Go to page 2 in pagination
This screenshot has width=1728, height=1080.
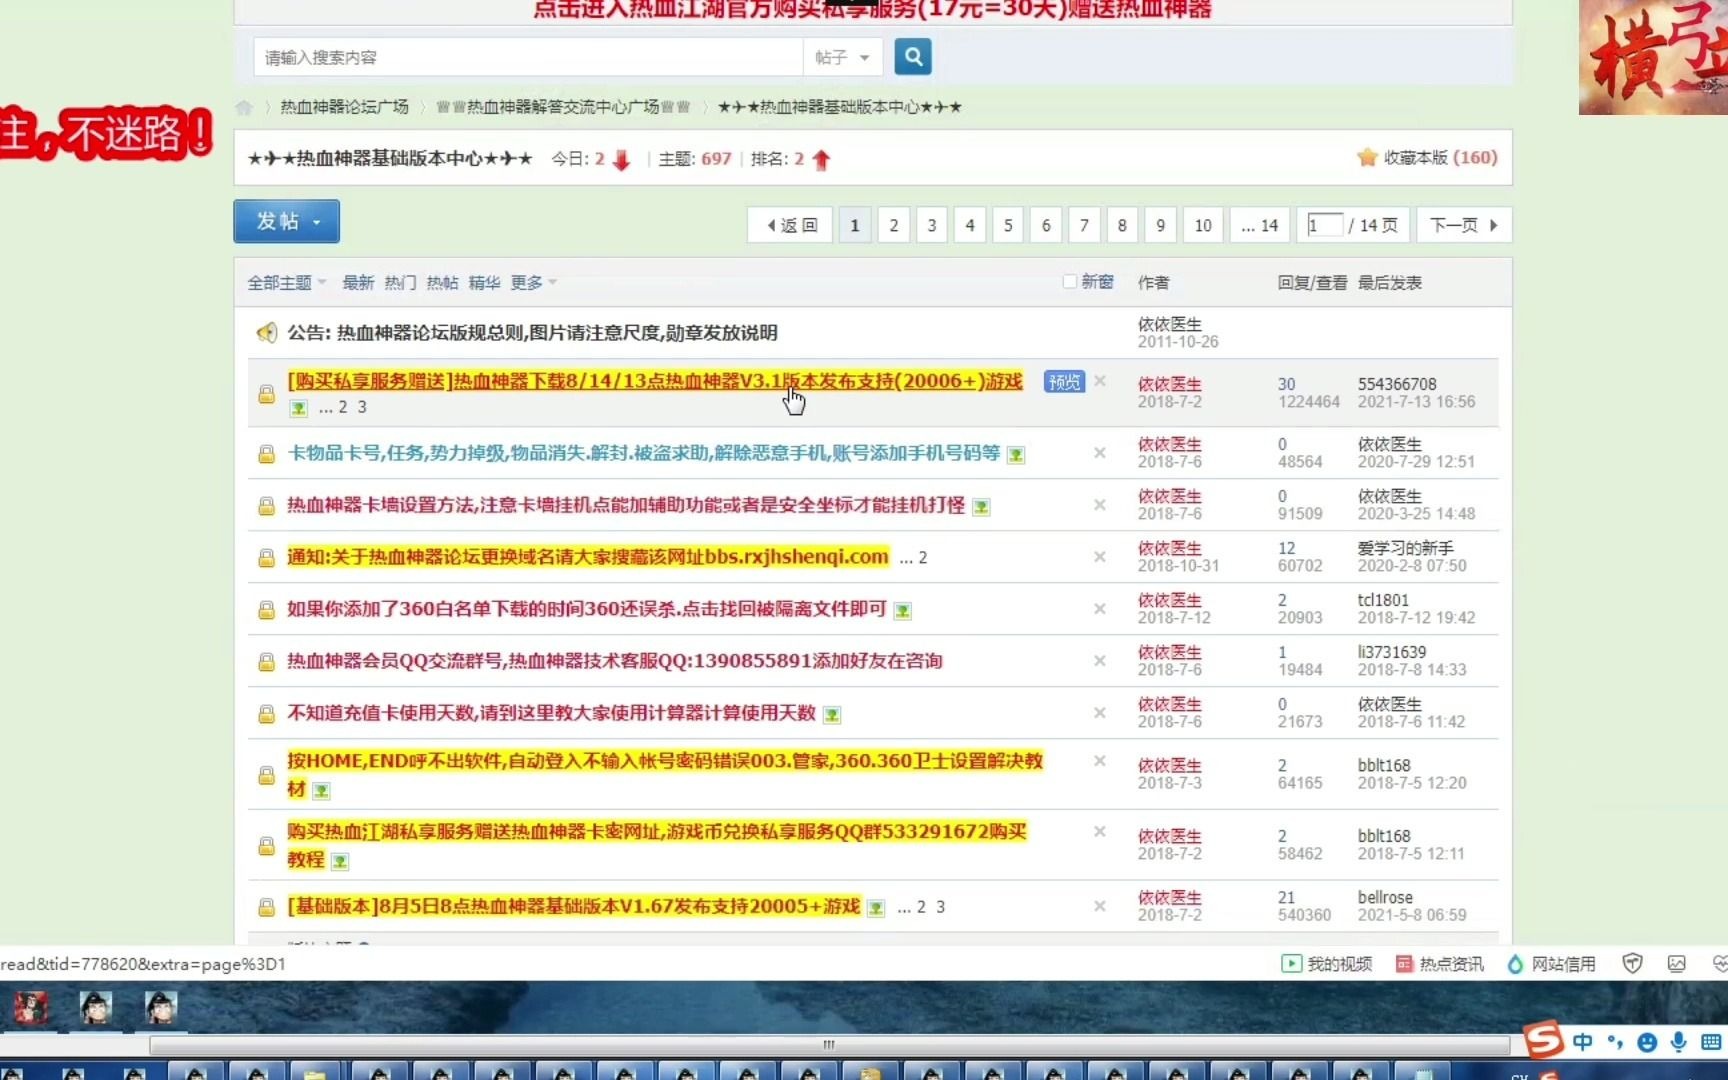point(894,225)
